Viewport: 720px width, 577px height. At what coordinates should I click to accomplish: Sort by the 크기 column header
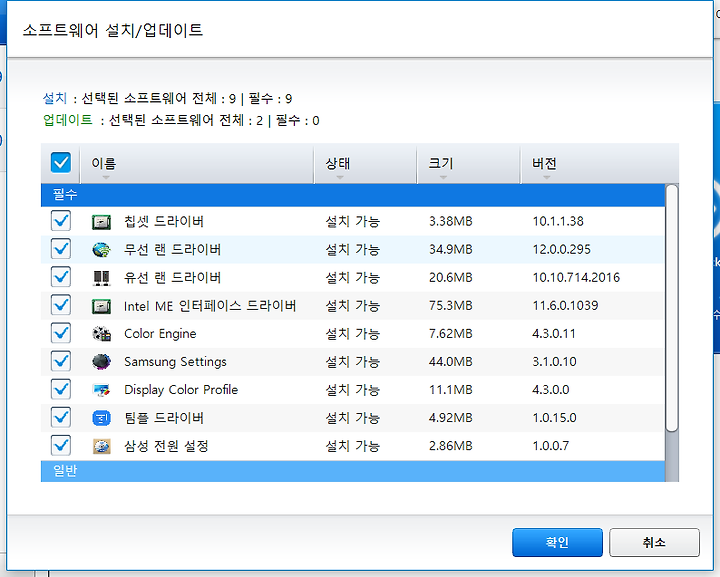(x=469, y=164)
